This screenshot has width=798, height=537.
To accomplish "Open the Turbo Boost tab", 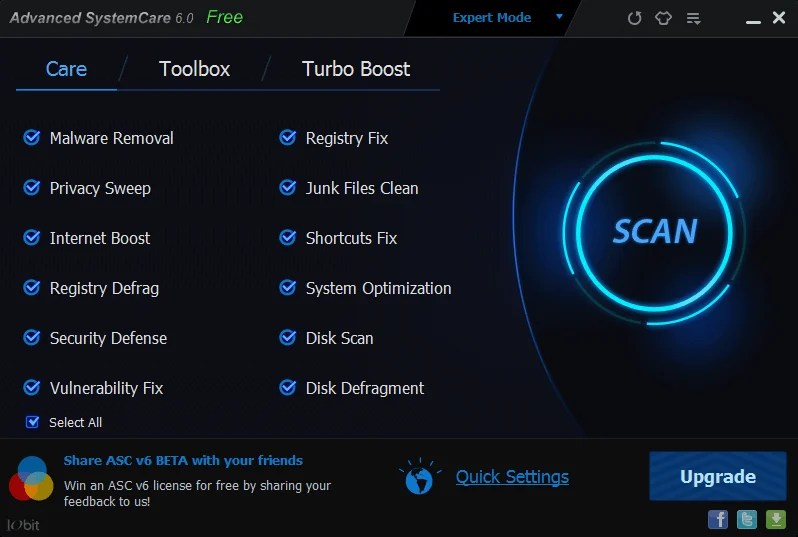I will (x=356, y=69).
